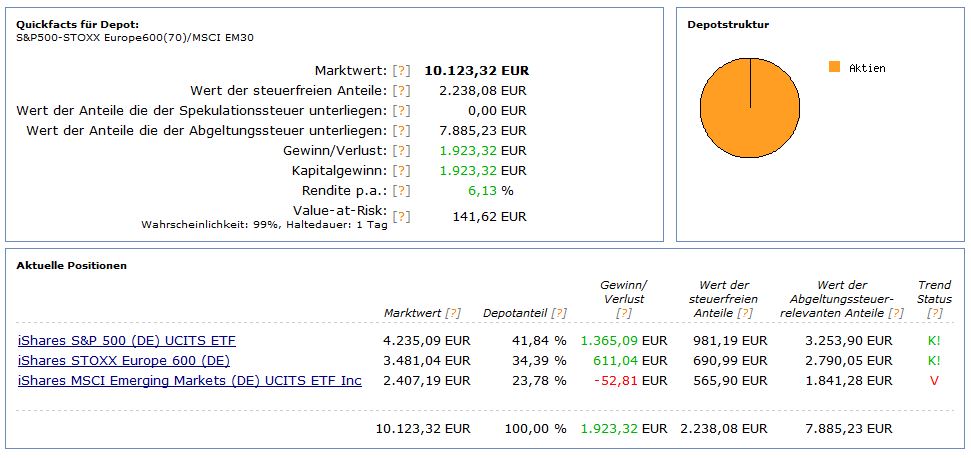Viewport: 971px width, 458px height.
Task: Click the orange Depotstruktur pie chart
Action: pyautogui.click(x=749, y=109)
